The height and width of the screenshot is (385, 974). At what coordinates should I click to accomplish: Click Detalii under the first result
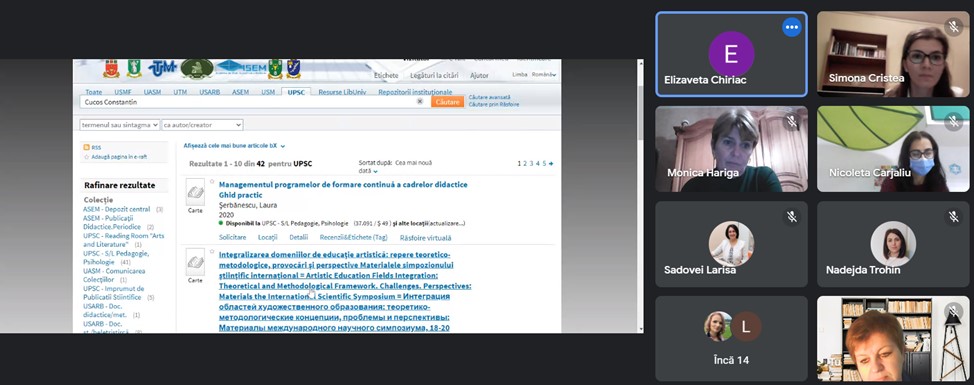299,237
